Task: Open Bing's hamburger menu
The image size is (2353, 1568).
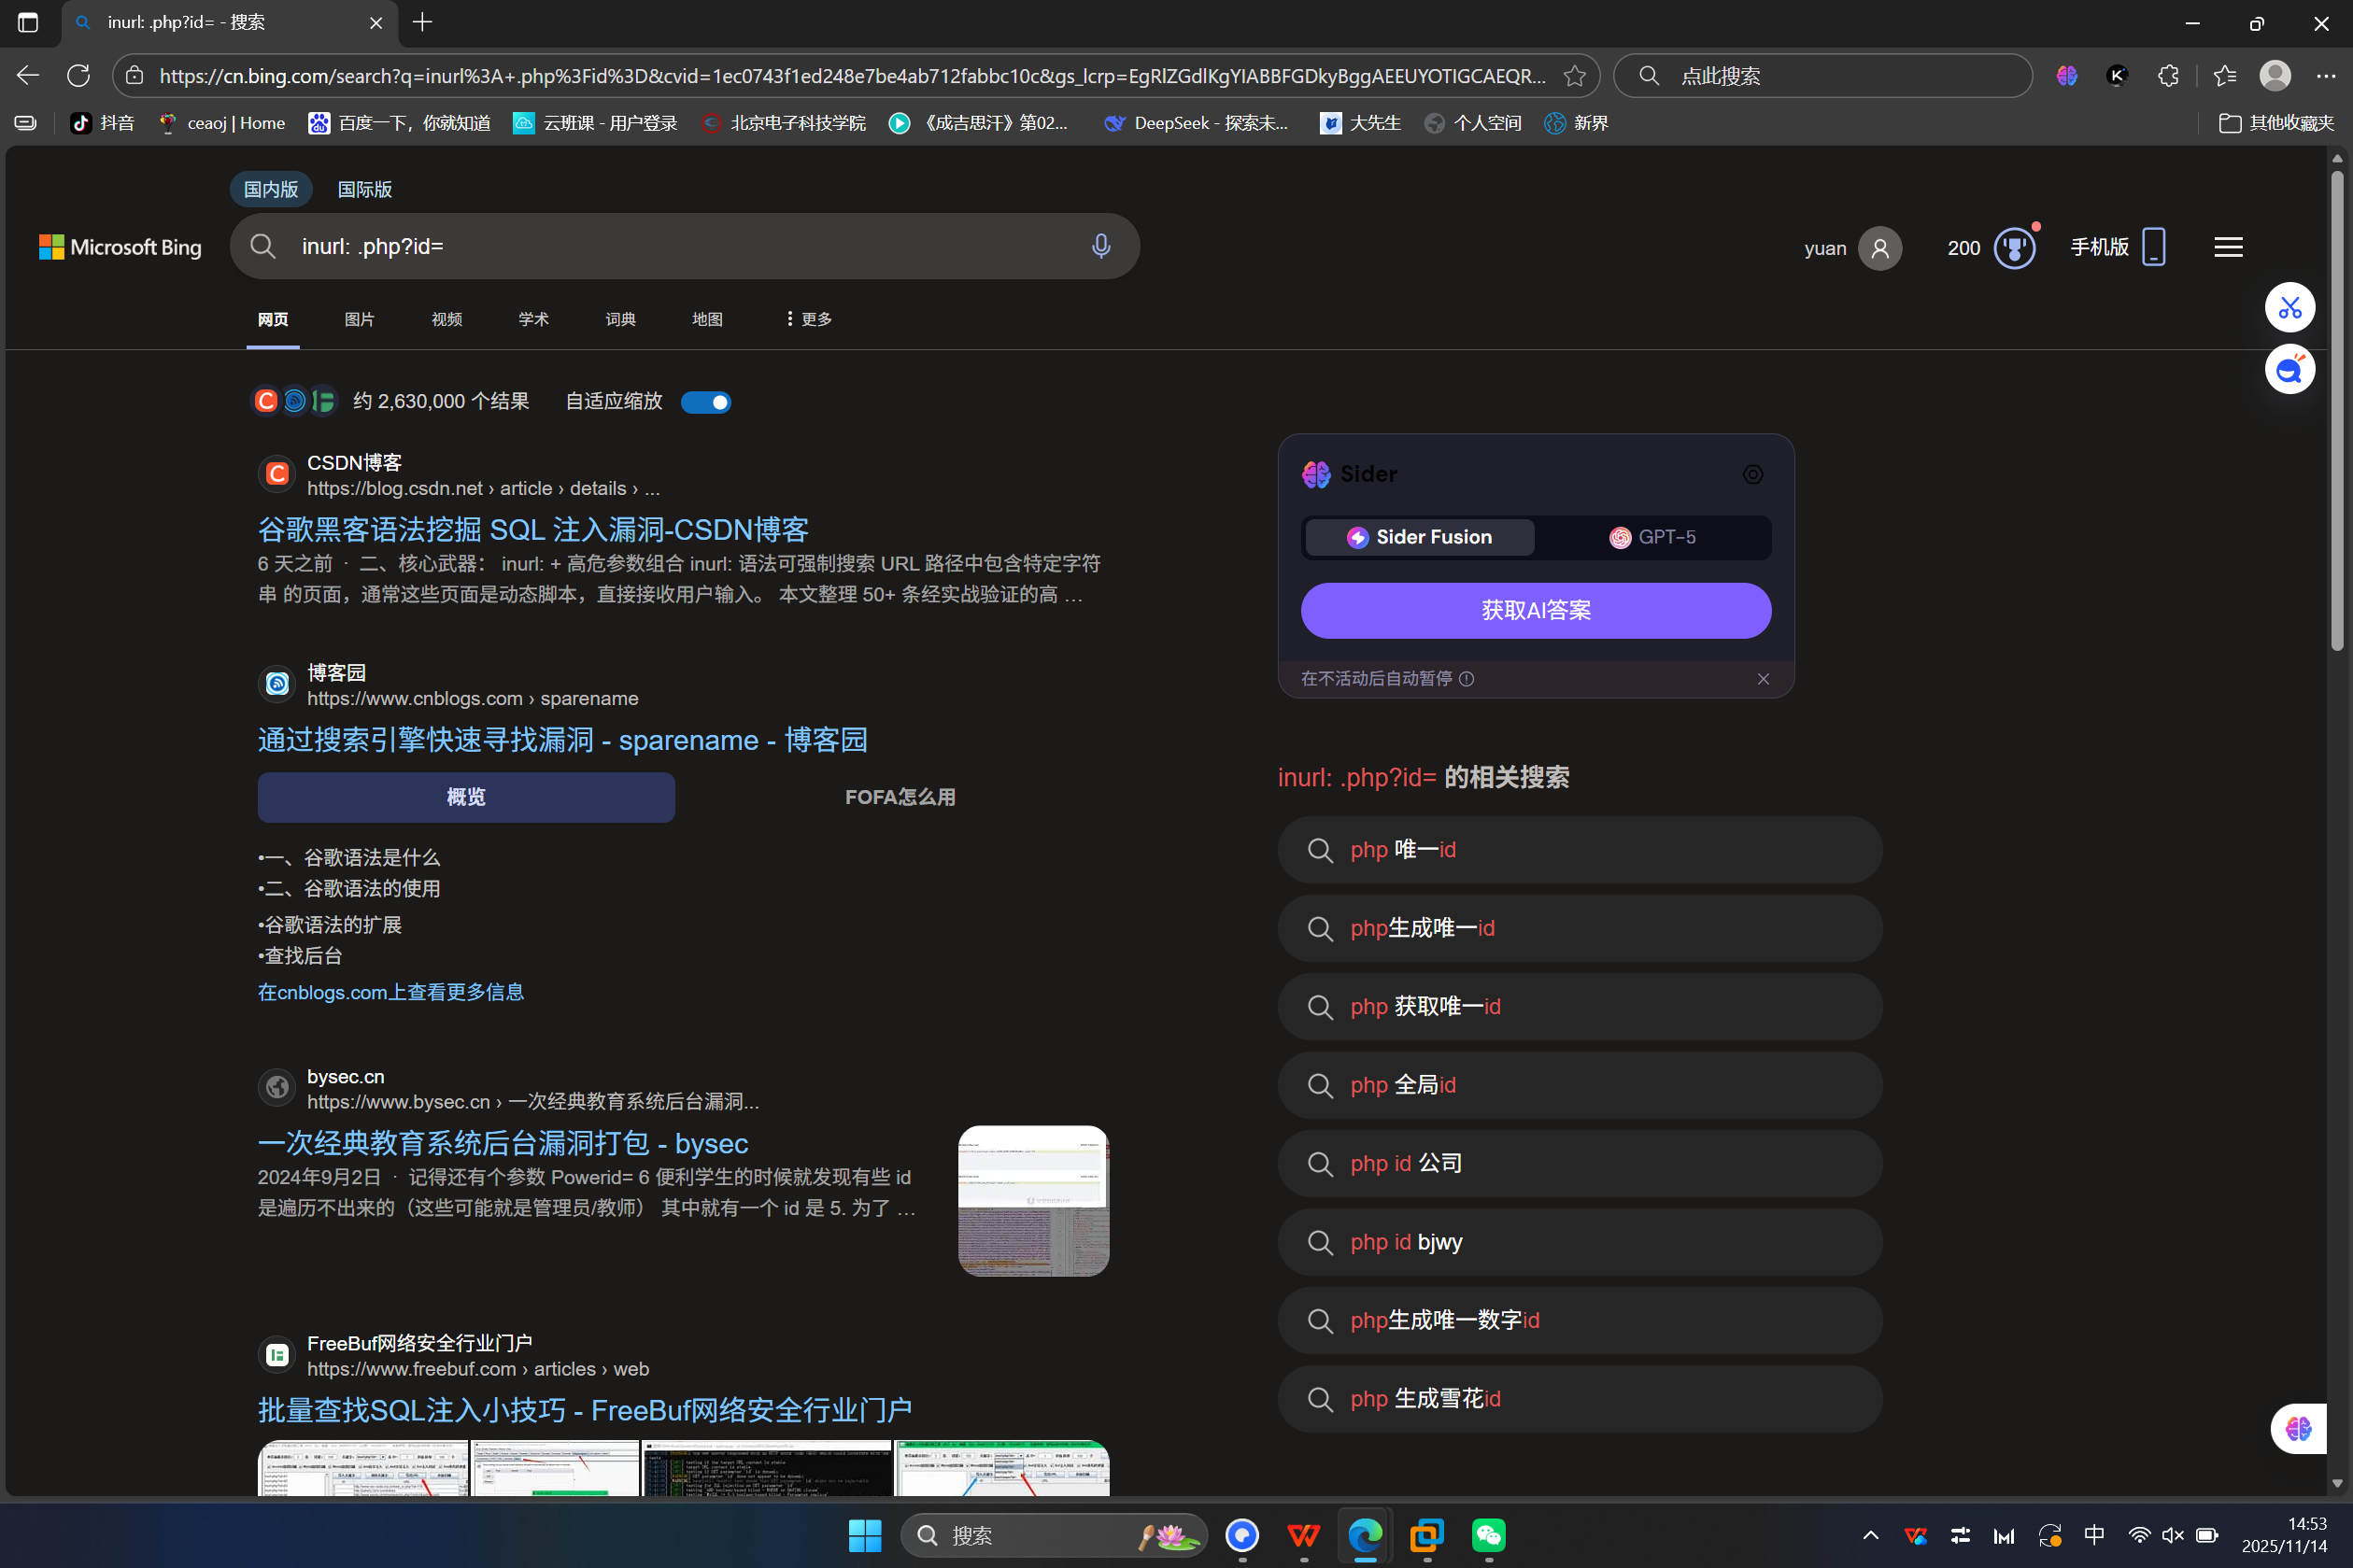Action: point(2227,246)
